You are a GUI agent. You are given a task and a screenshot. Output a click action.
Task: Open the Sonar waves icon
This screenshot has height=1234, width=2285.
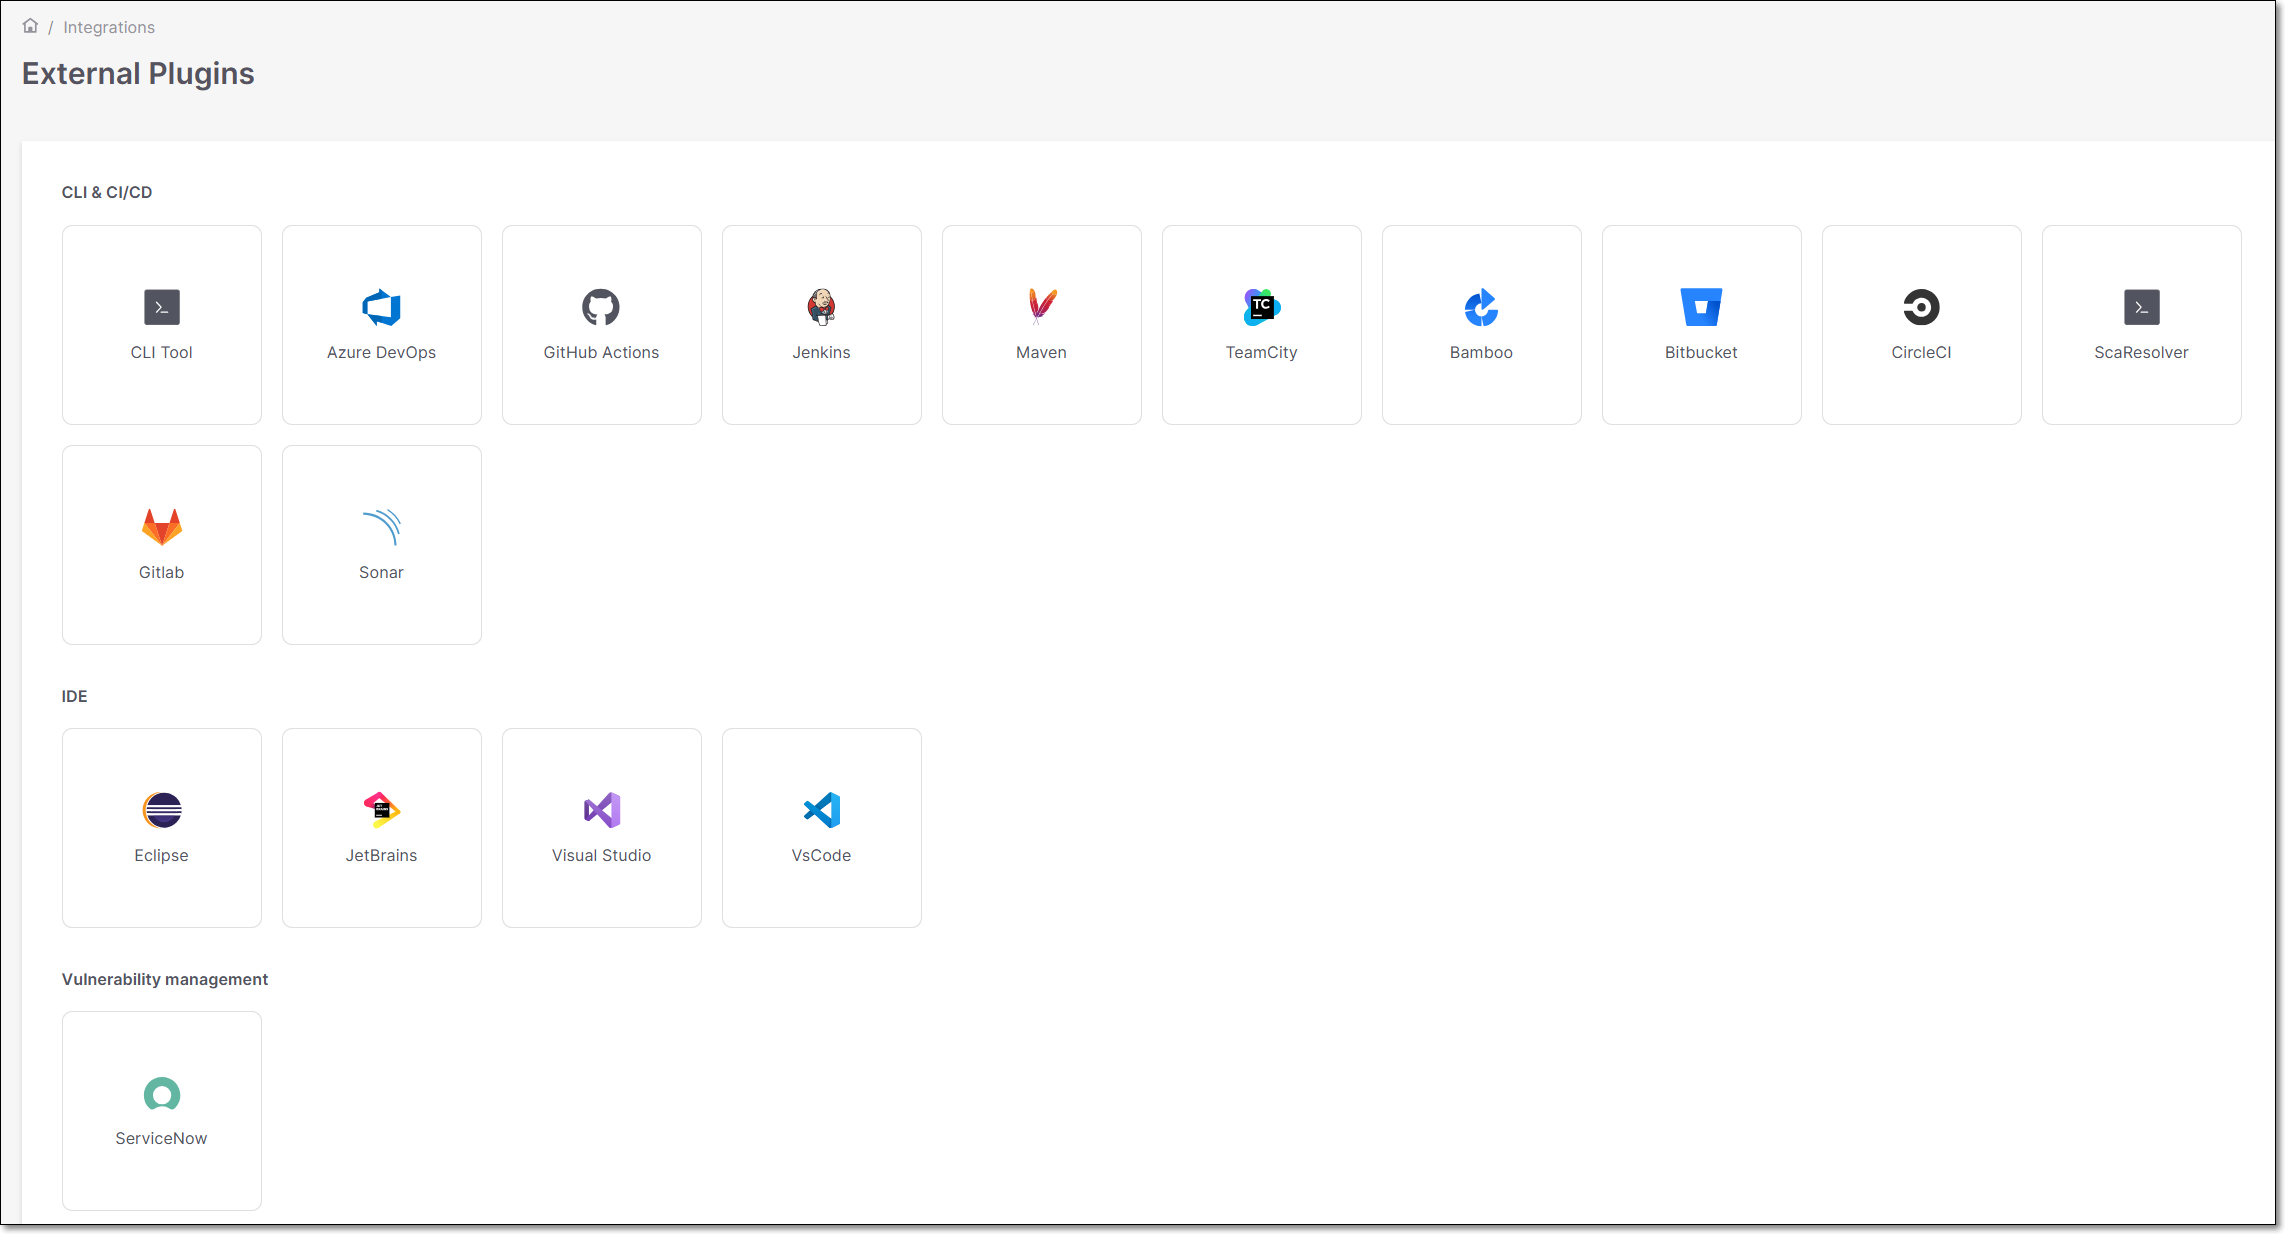click(382, 527)
